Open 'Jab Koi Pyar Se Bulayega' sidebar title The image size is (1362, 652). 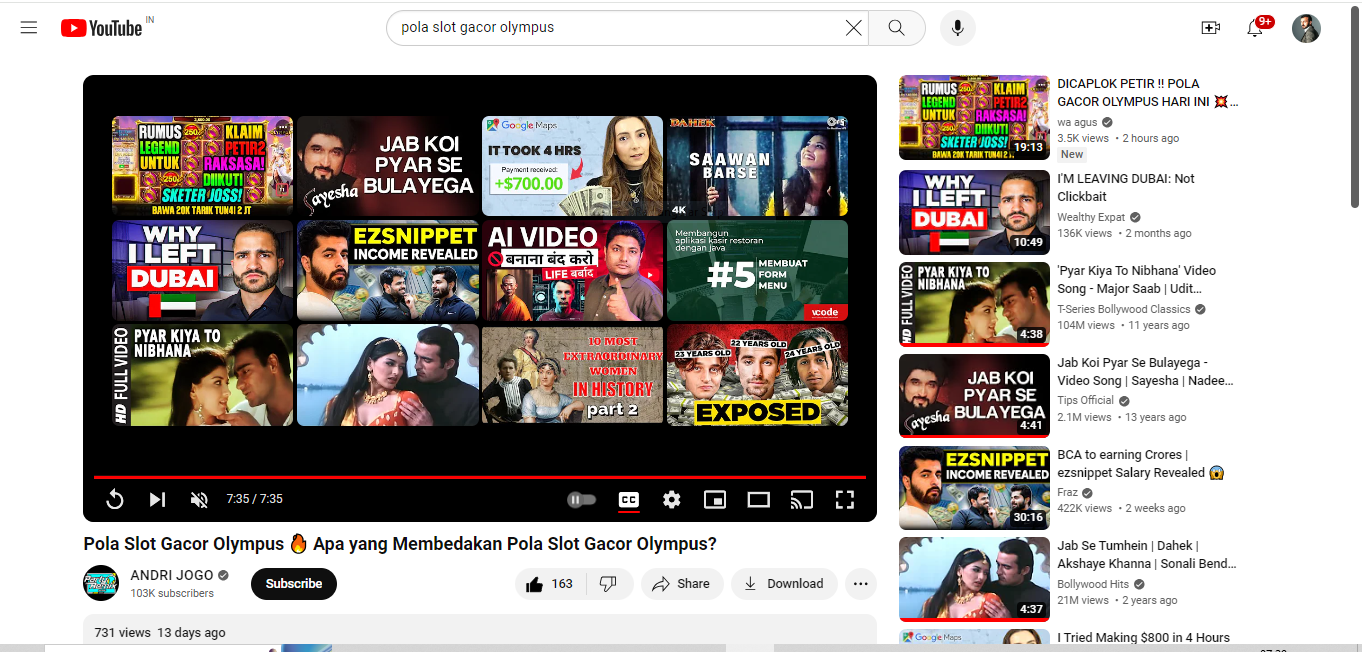pyautogui.click(x=1146, y=372)
